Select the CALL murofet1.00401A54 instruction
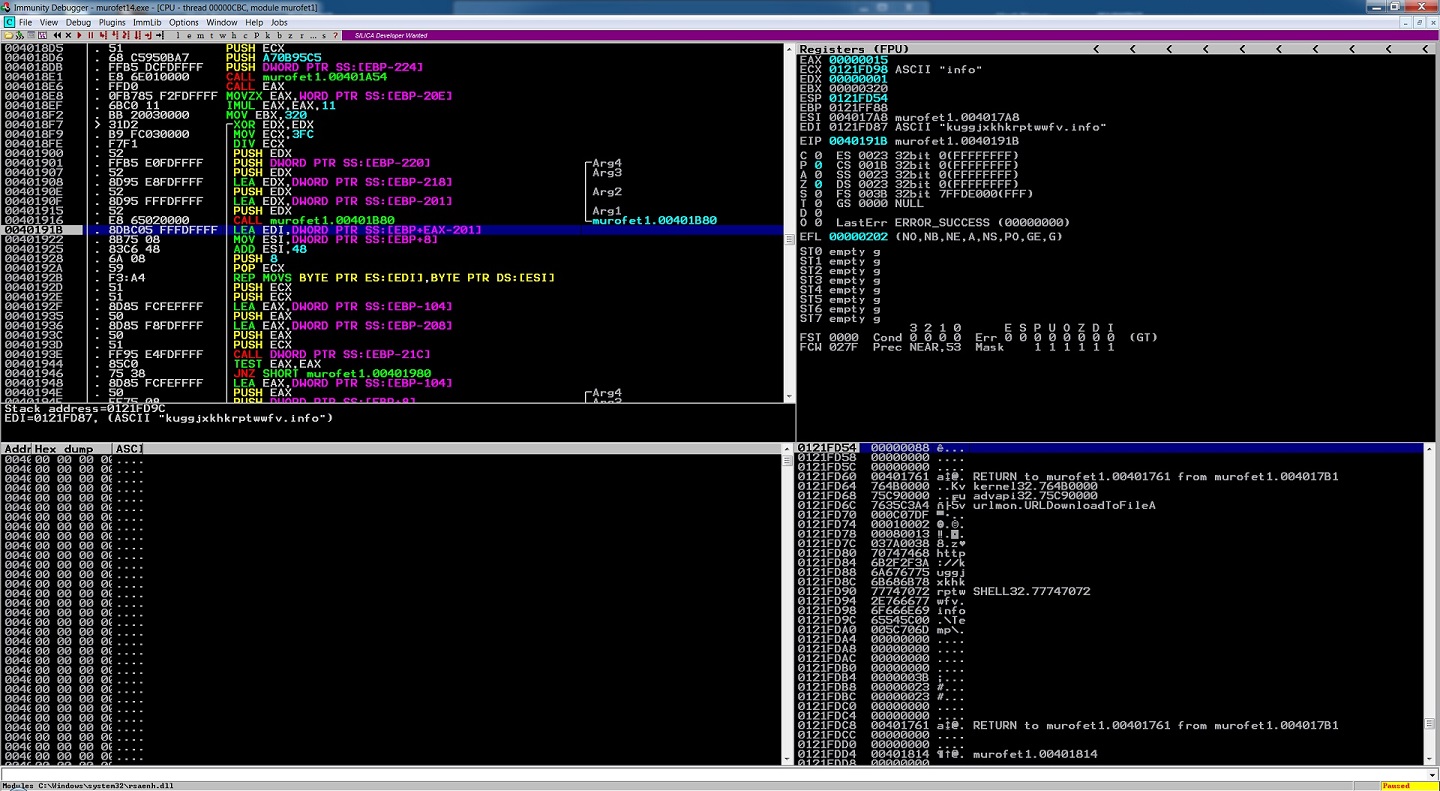The height and width of the screenshot is (791, 1440). pyautogui.click(x=392, y=76)
